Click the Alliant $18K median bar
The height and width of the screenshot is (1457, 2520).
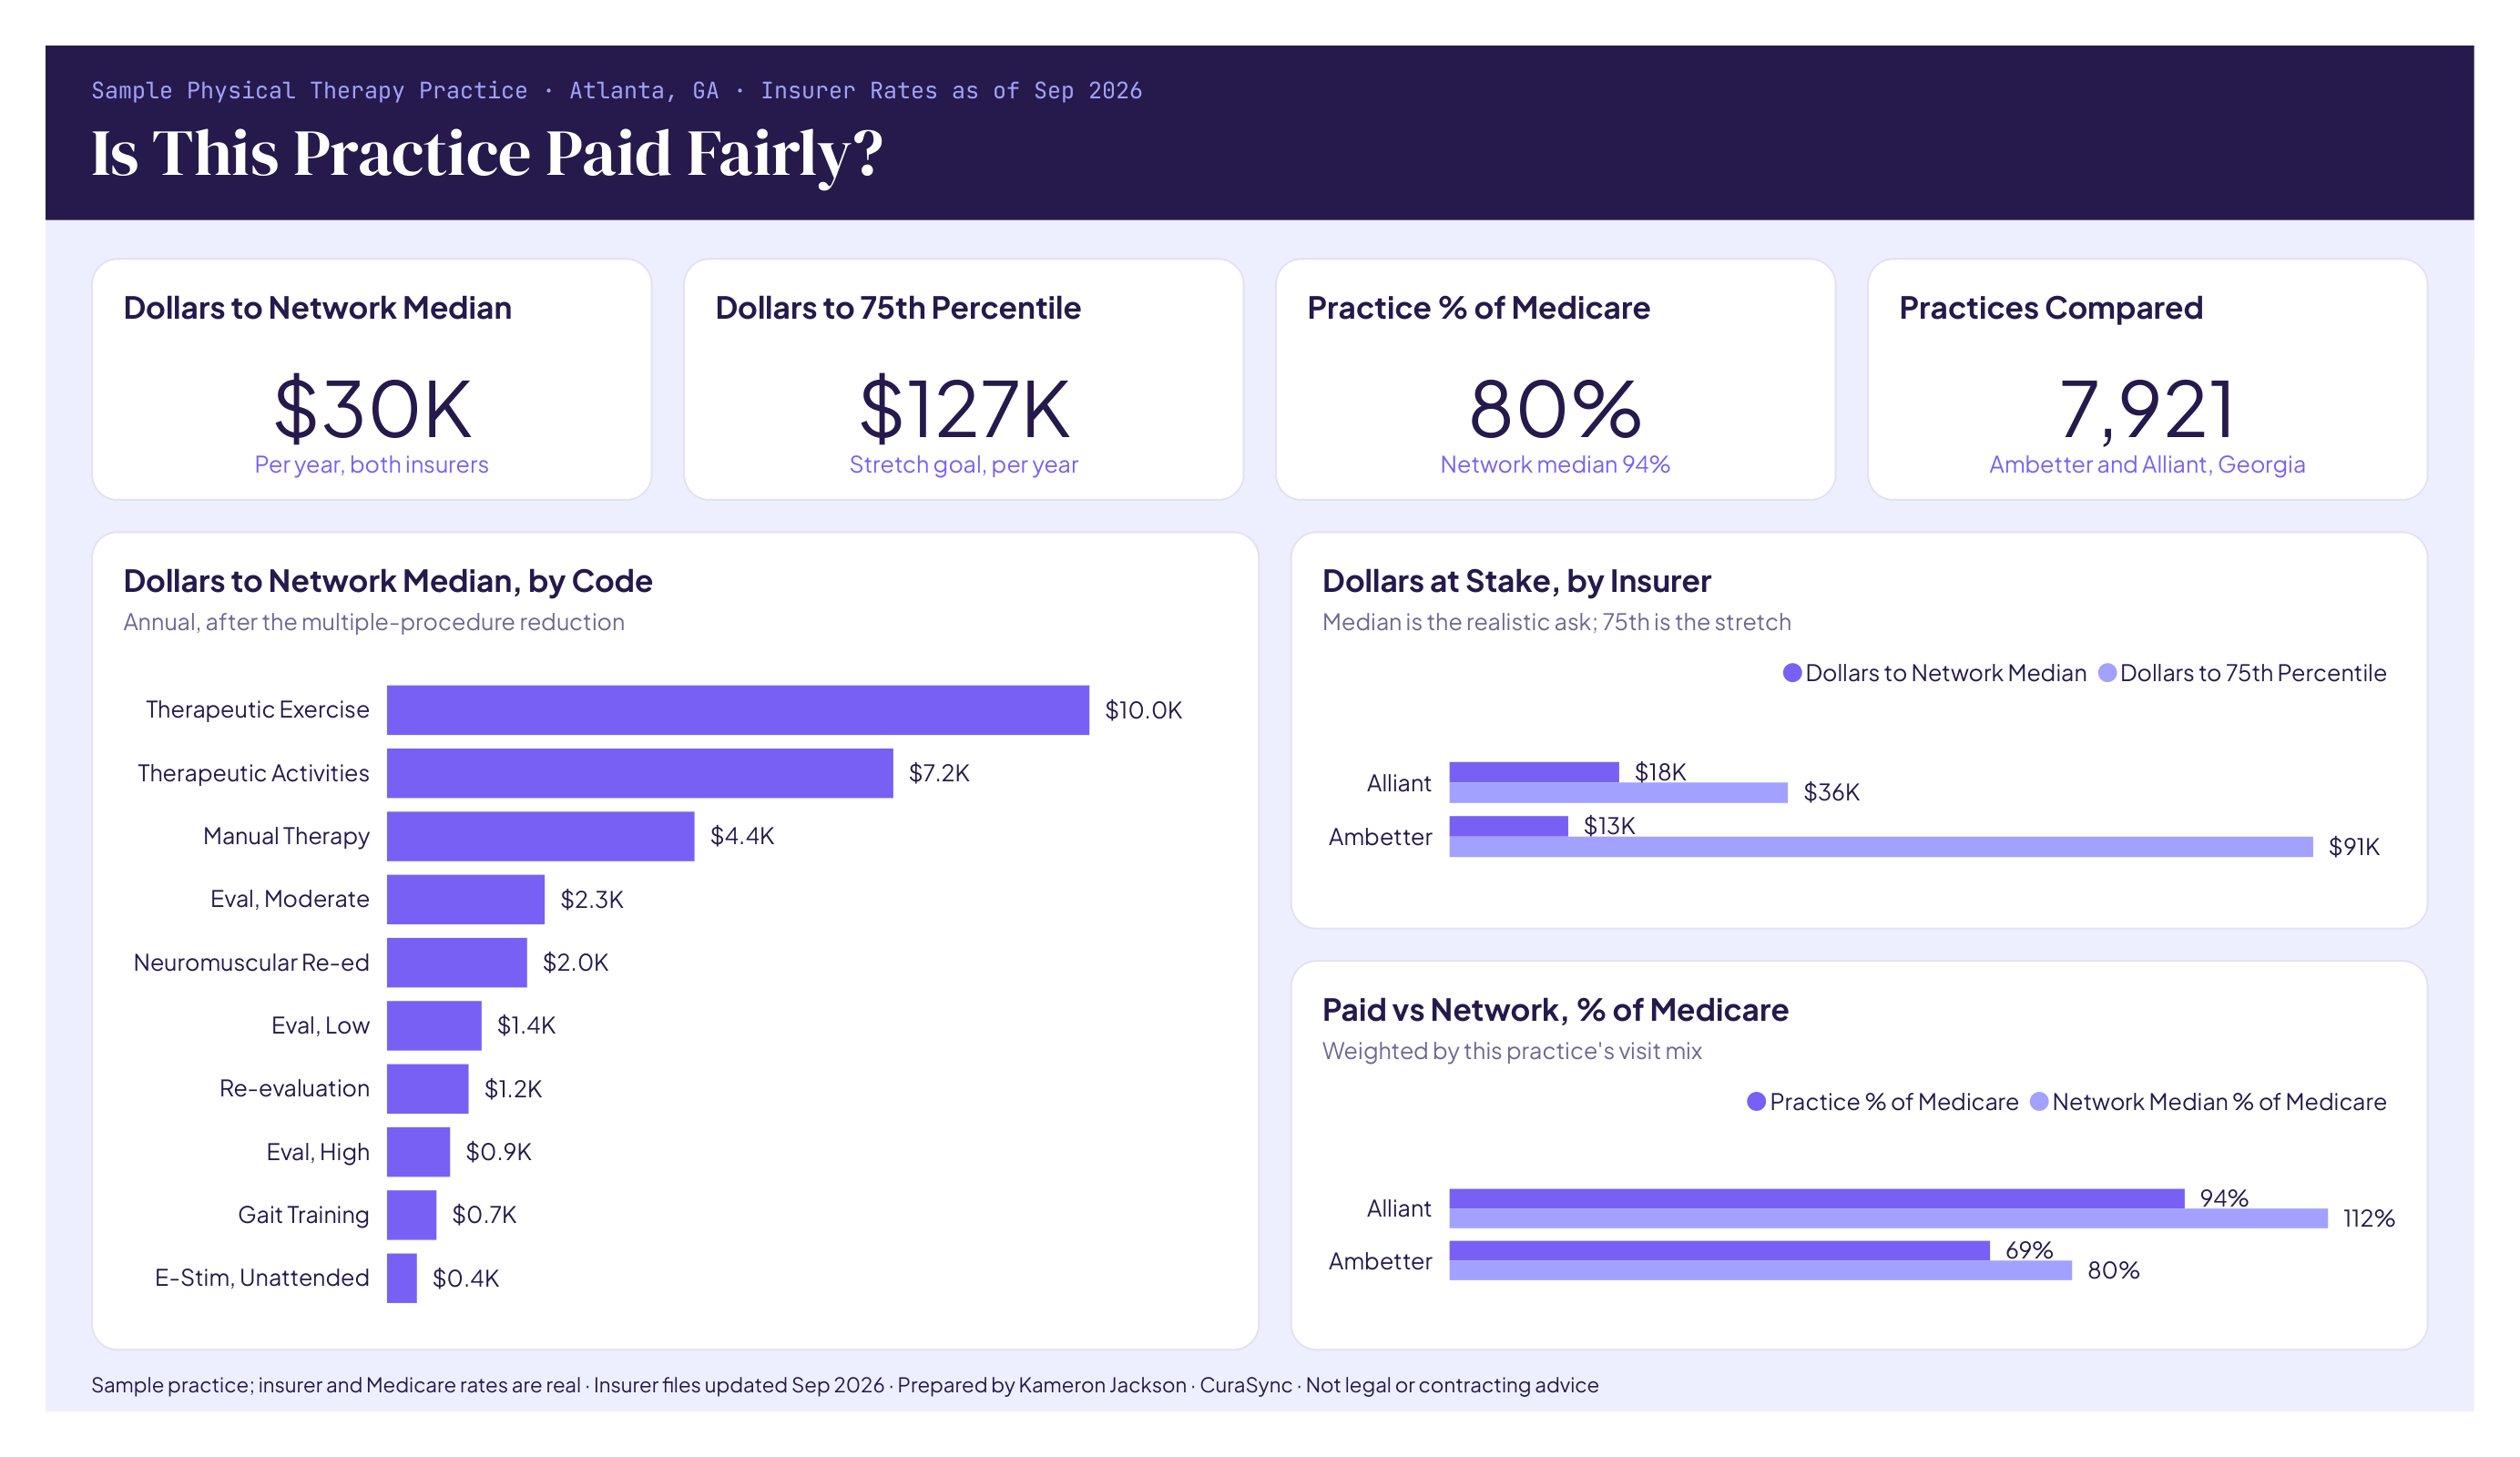click(x=1534, y=772)
